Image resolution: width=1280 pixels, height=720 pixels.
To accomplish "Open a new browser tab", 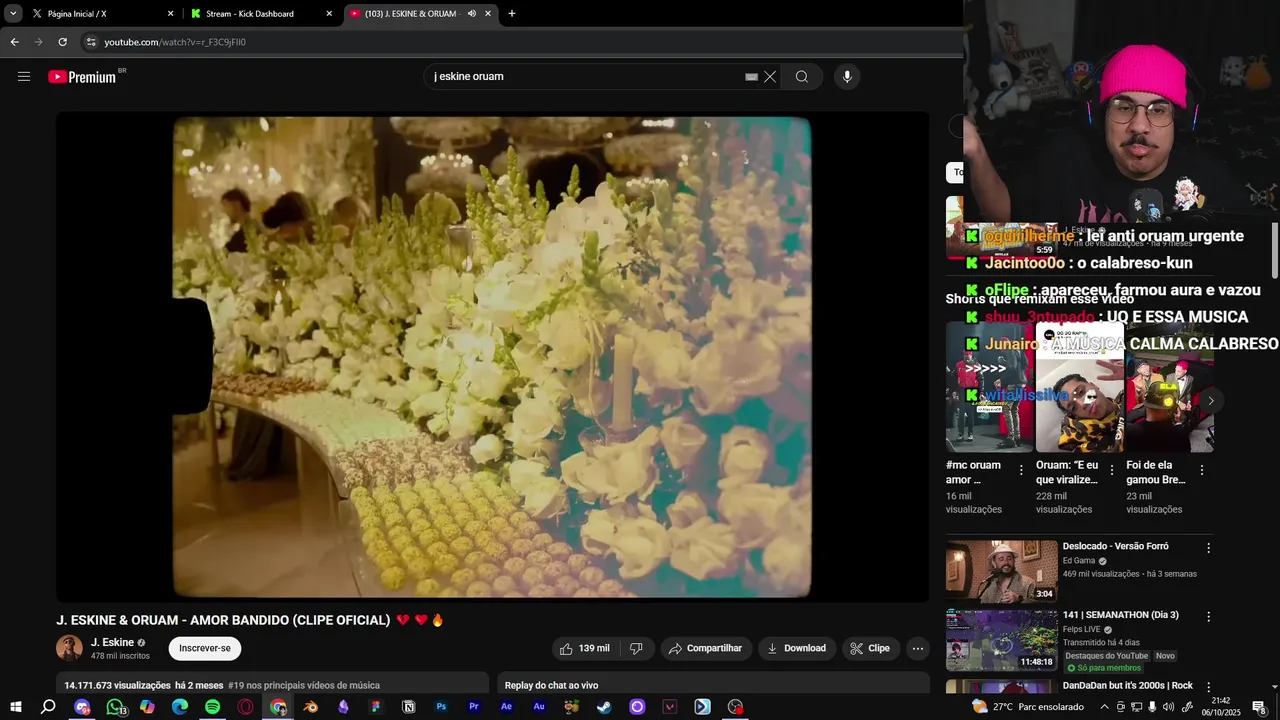I will click(512, 14).
